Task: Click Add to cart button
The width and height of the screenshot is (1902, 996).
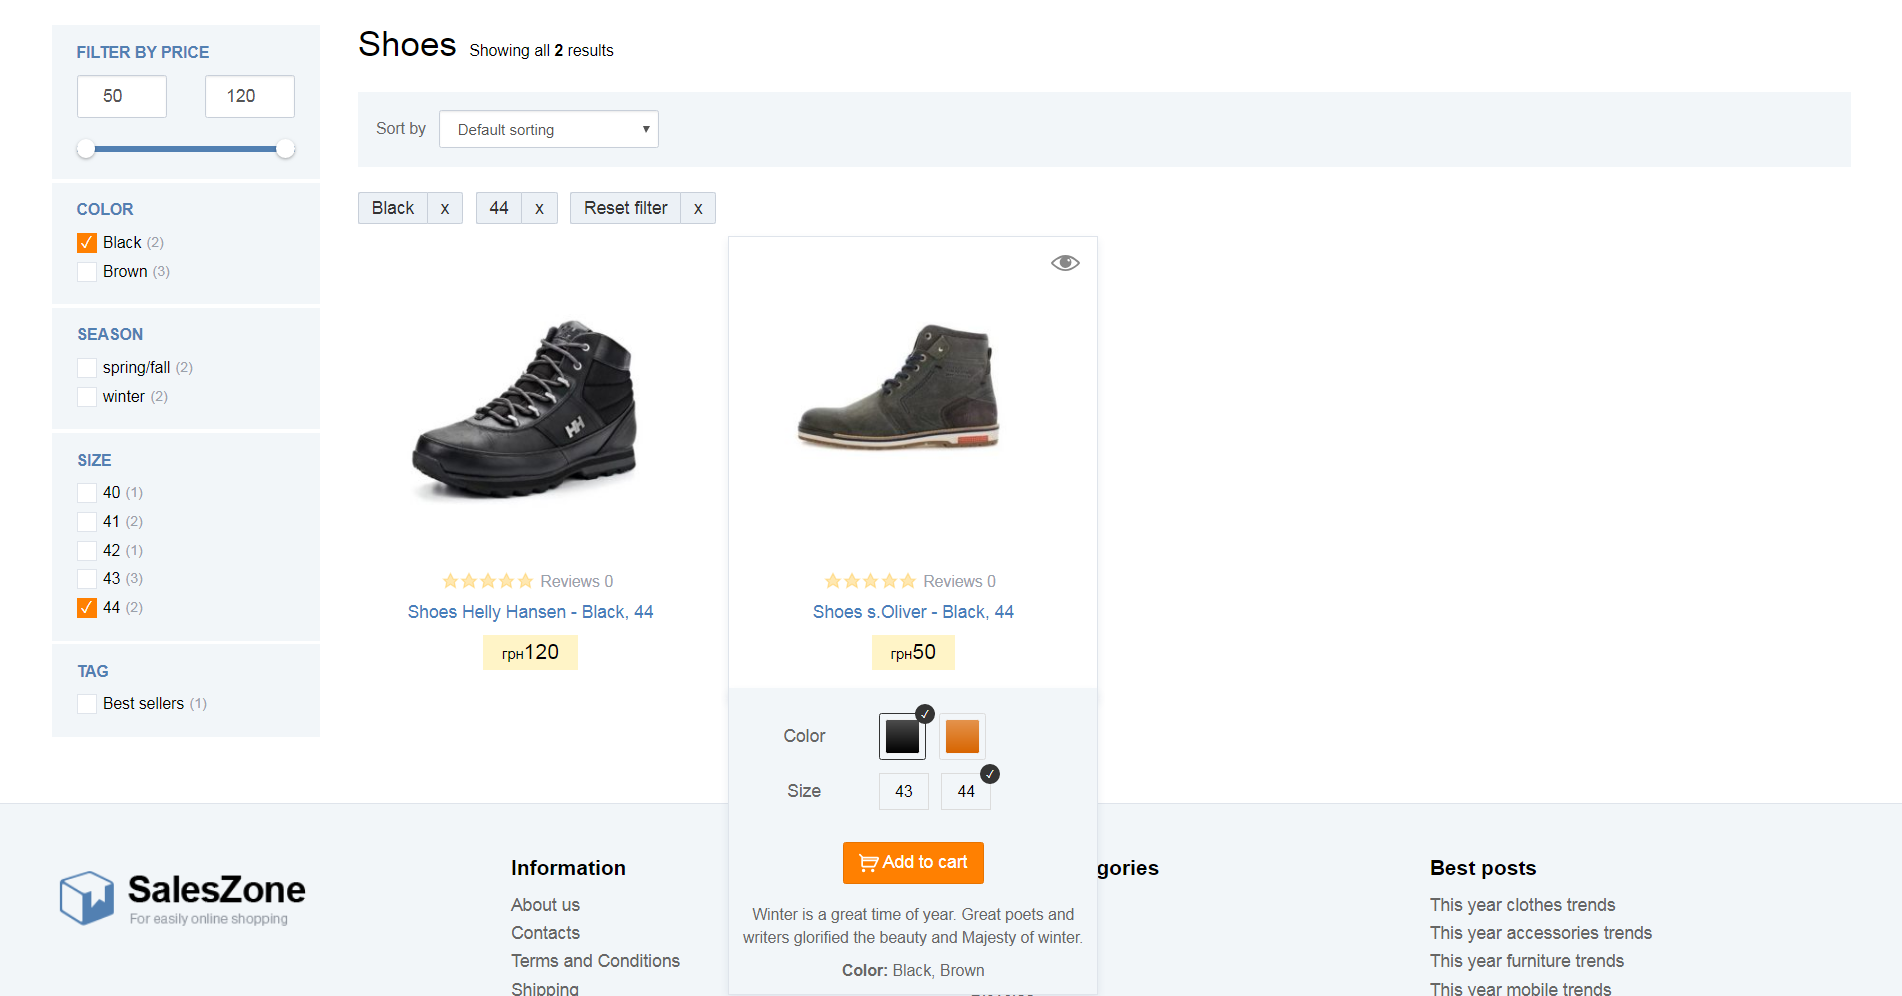Action: 913,863
